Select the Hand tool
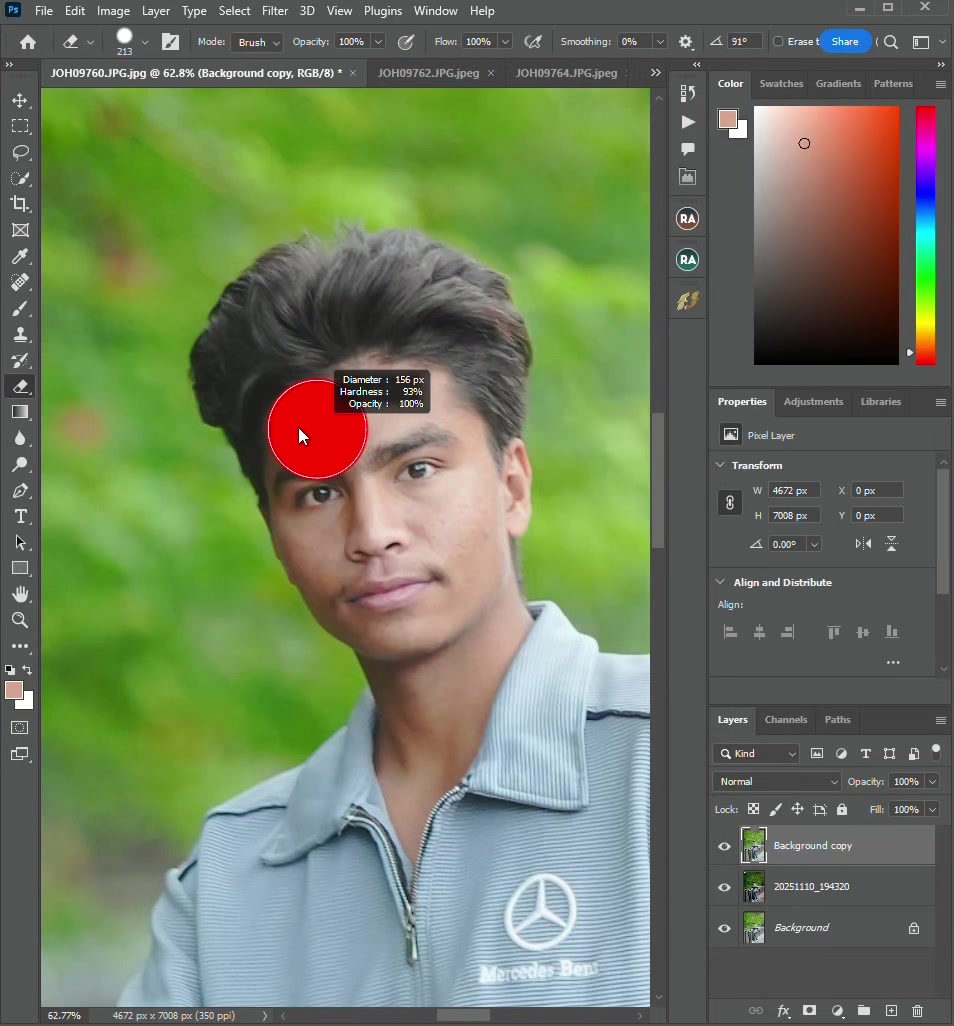Screen dimensions: 954x1026 [x=20, y=594]
